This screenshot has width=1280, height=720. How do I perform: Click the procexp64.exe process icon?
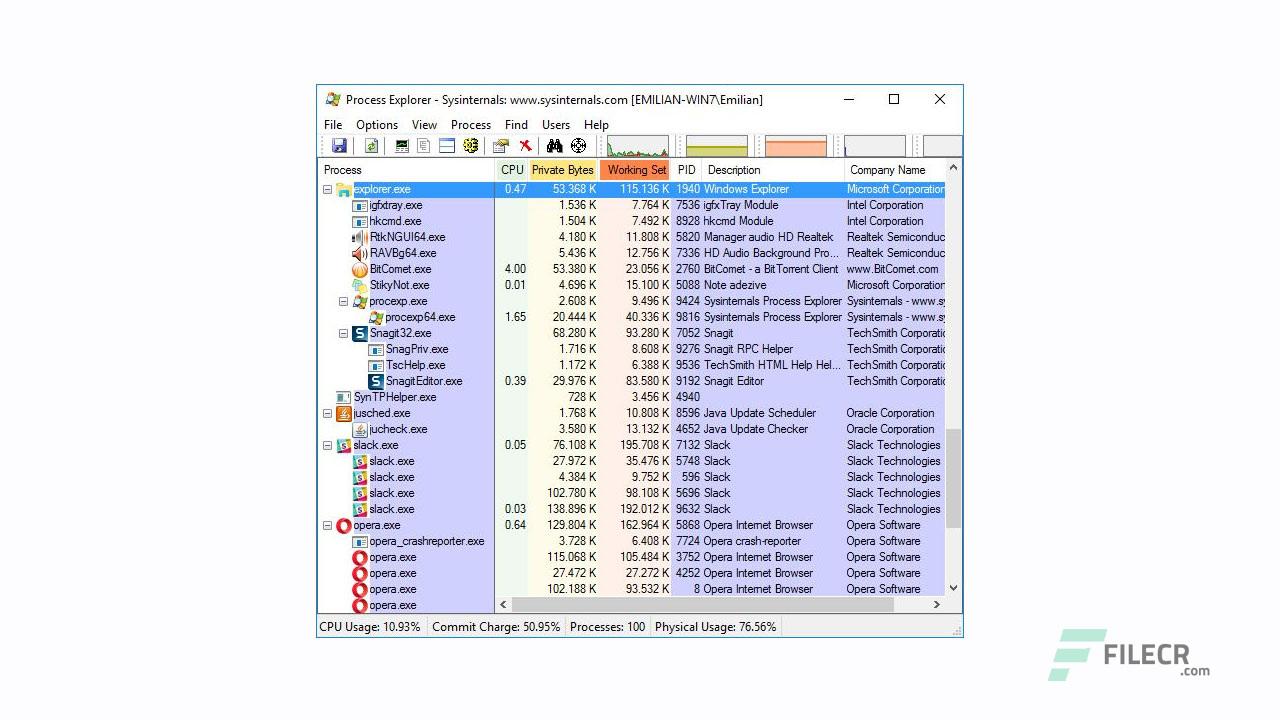tap(376, 317)
